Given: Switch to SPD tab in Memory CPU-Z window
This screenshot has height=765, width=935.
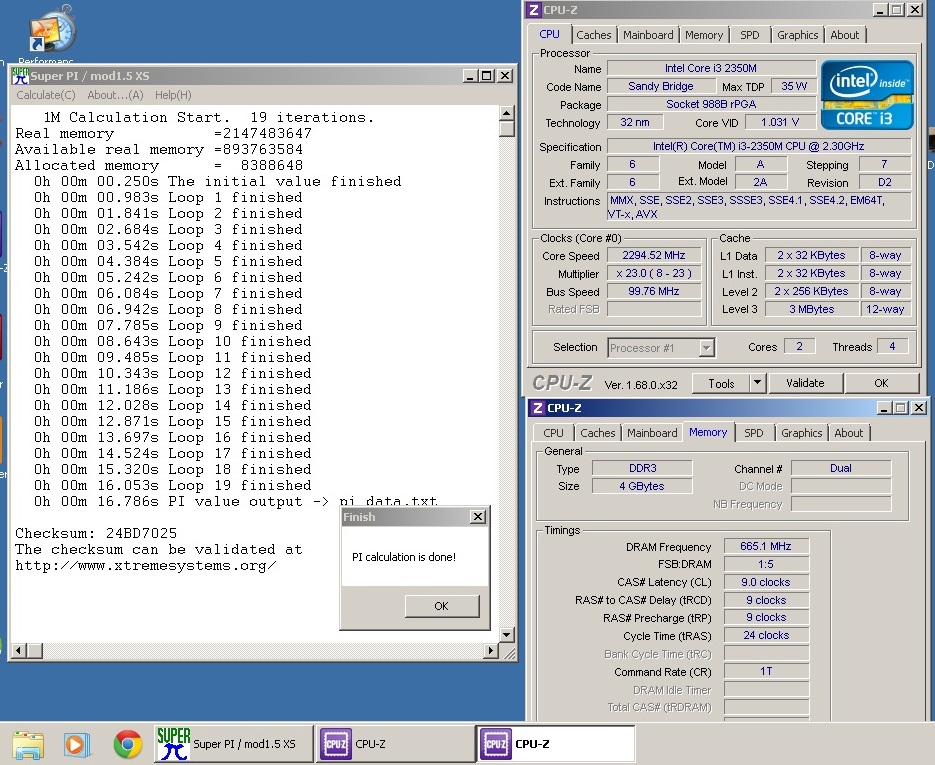Looking at the screenshot, I should 754,433.
